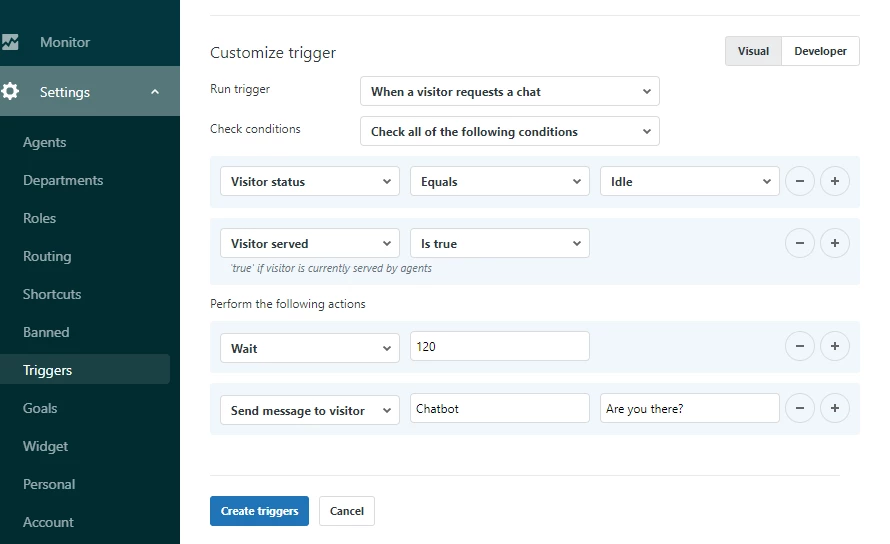890x544 pixels.
Task: Add an action after the Wait row
Action: click(834, 347)
